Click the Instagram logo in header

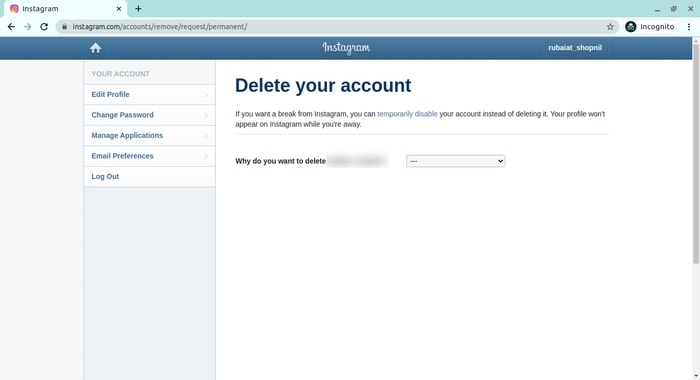coord(346,48)
